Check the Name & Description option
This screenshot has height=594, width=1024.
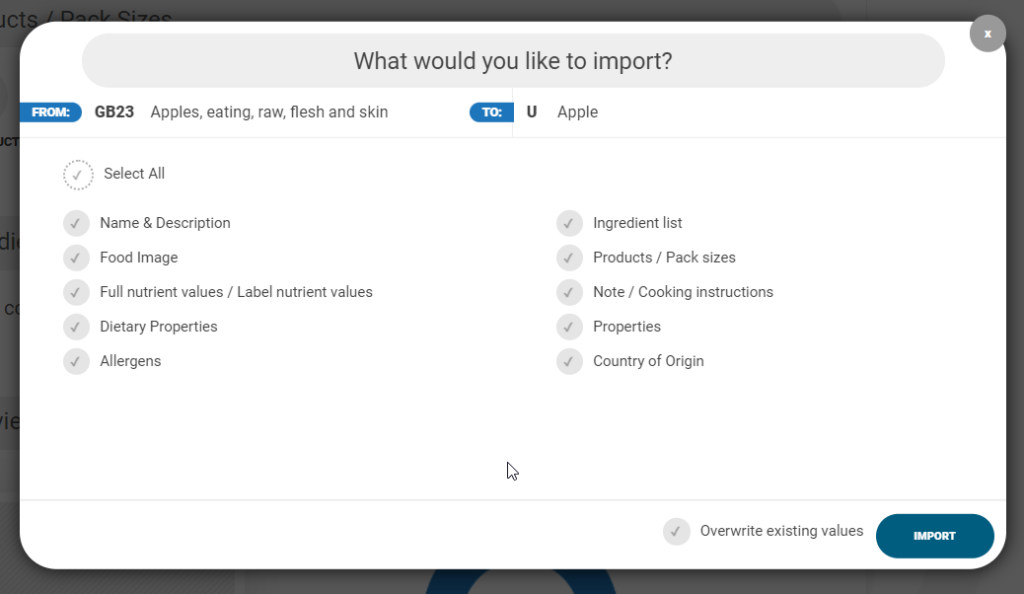(x=77, y=223)
